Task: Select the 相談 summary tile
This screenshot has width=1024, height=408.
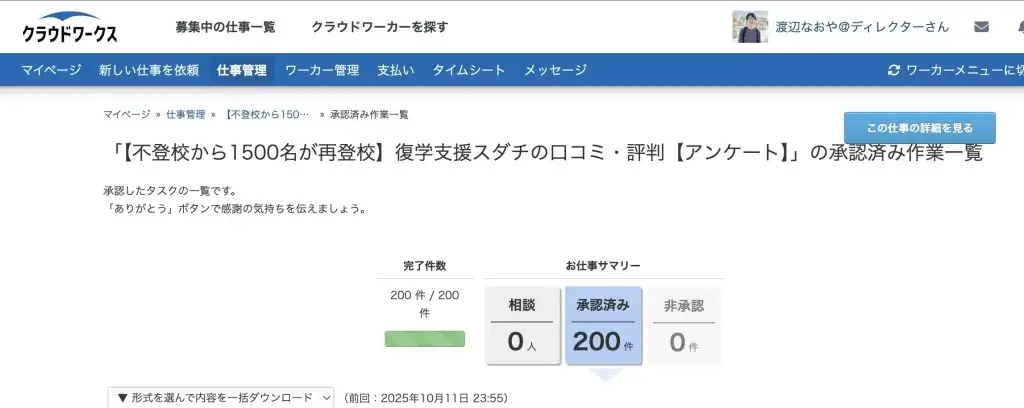Action: point(523,325)
